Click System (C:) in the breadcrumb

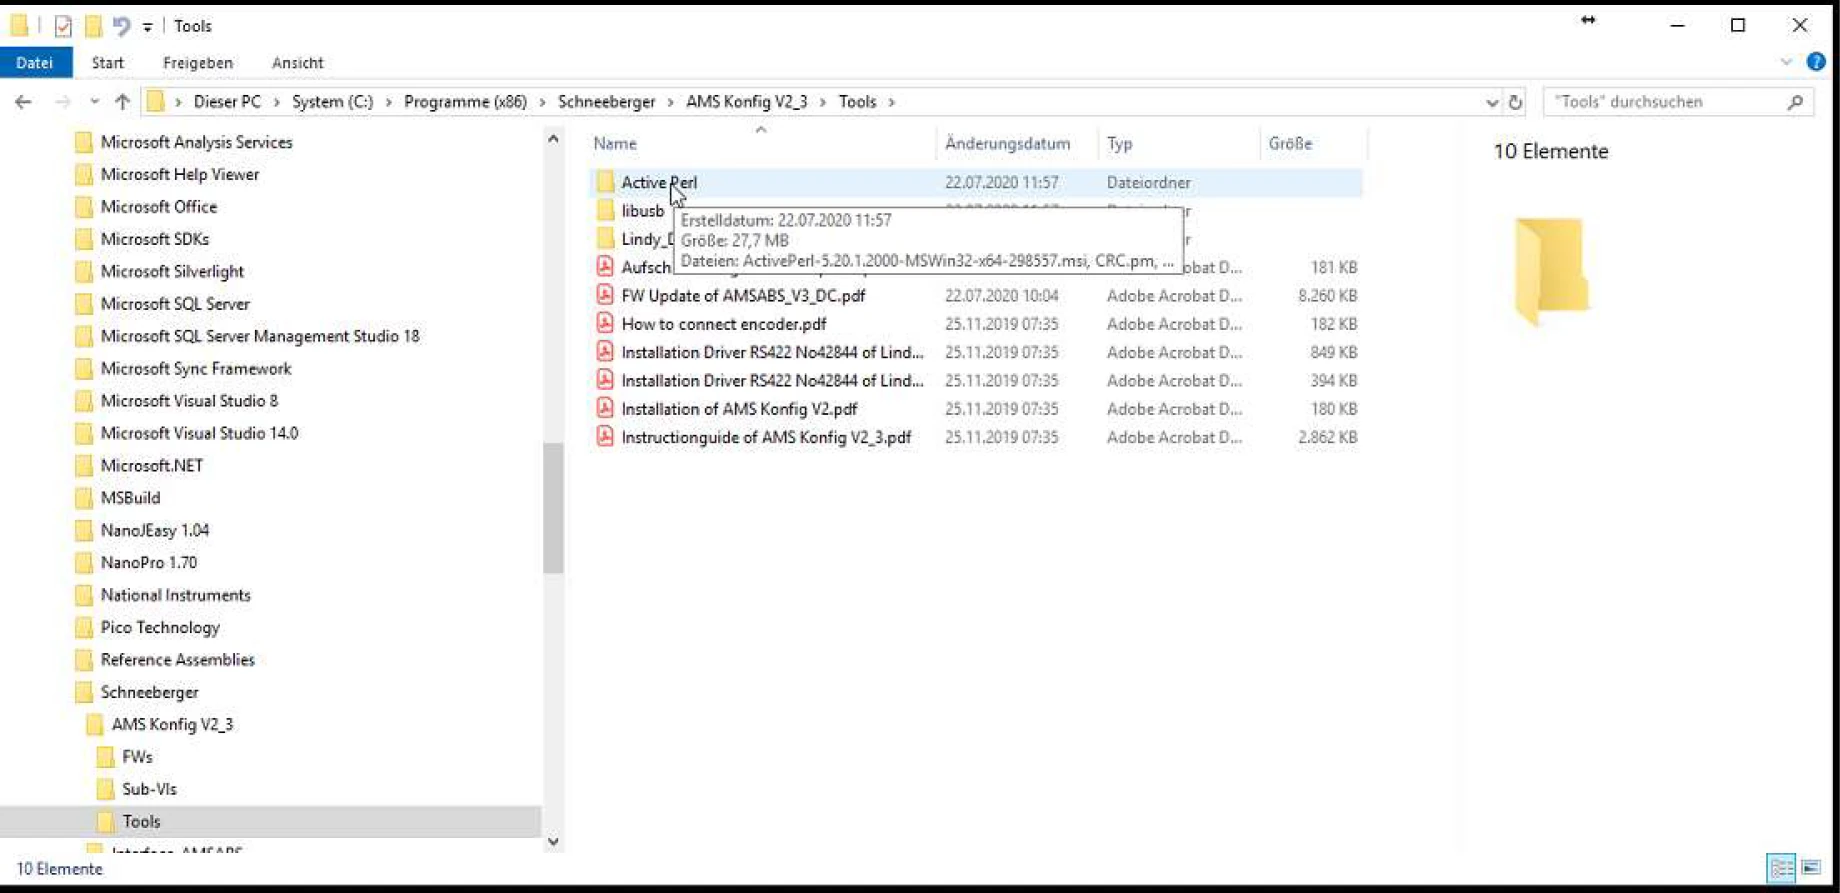pyautogui.click(x=332, y=102)
